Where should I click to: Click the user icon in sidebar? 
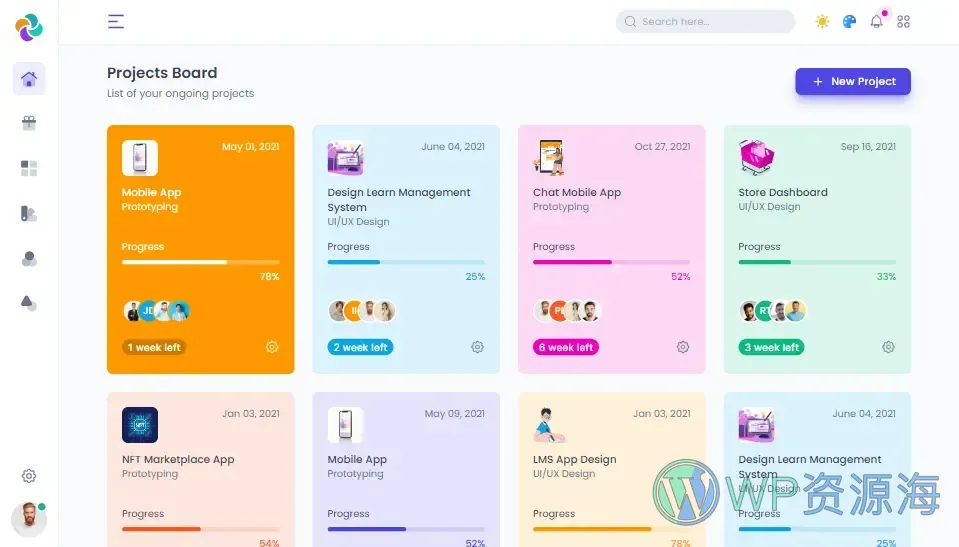tap(29, 259)
